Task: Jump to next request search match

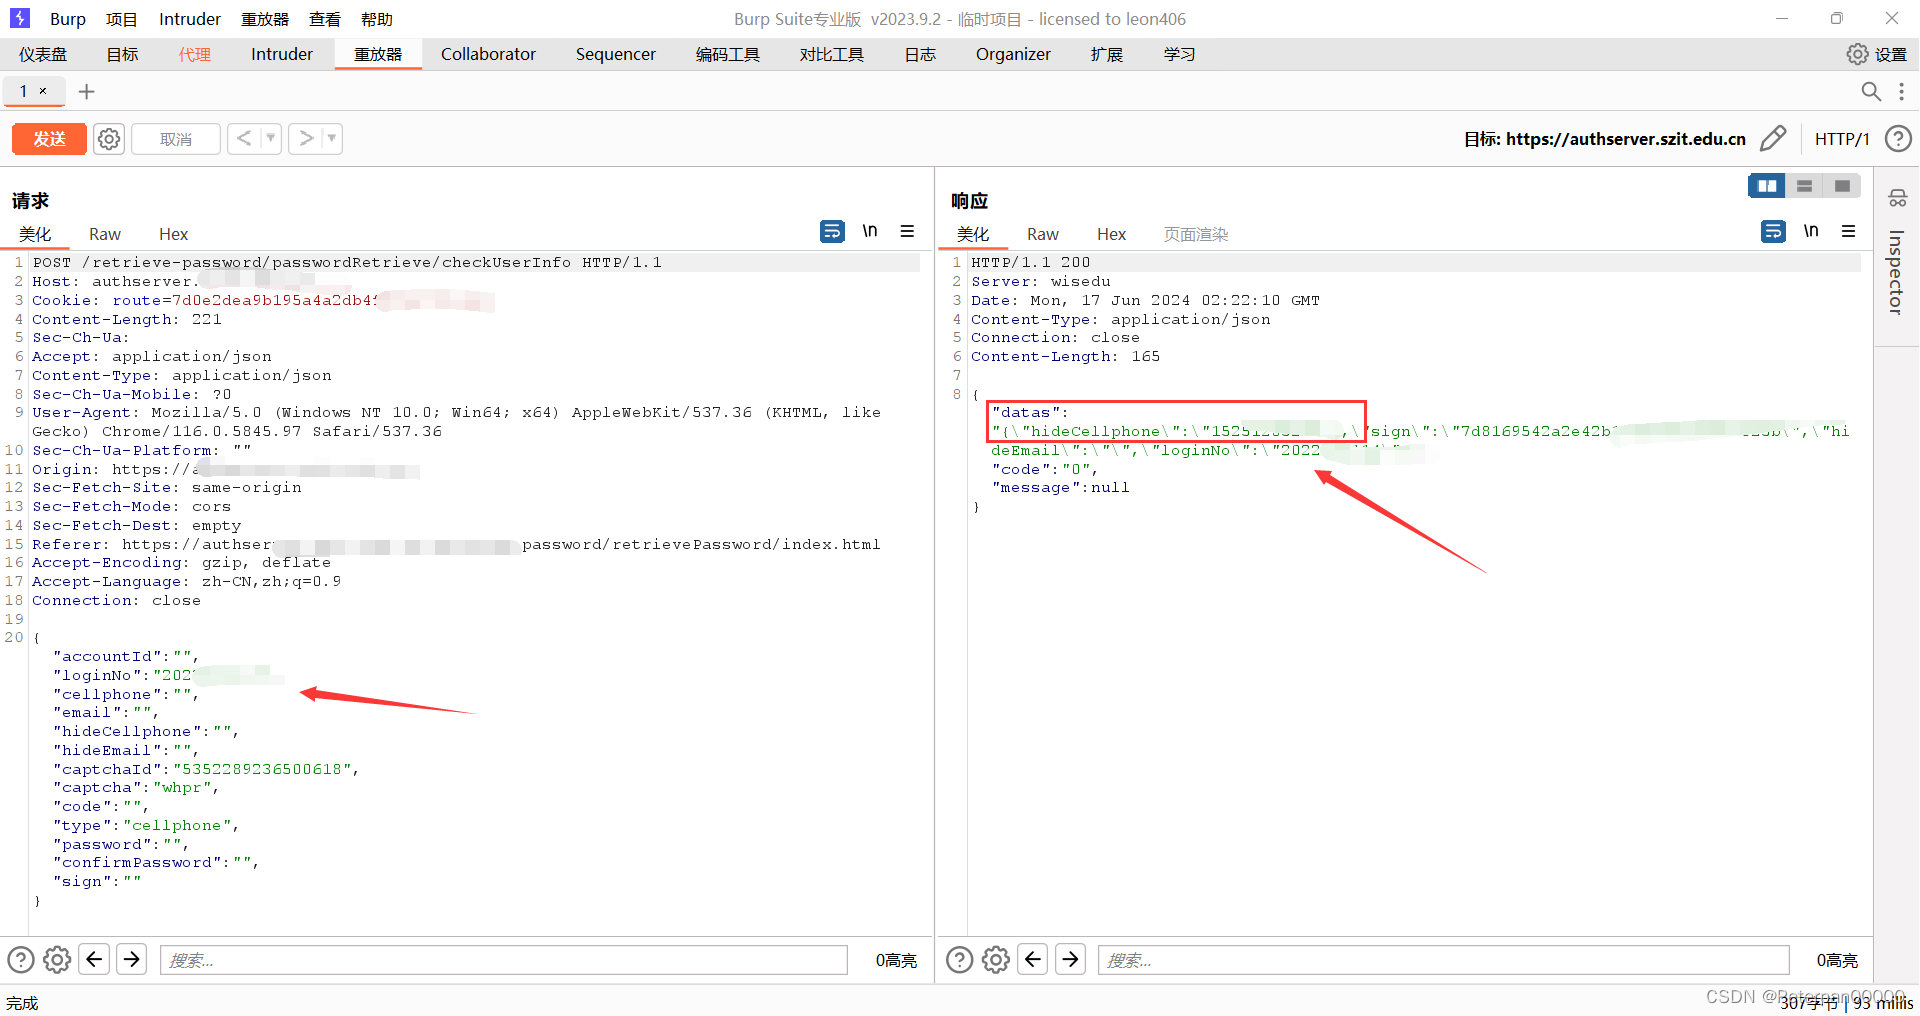Action: pyautogui.click(x=131, y=960)
